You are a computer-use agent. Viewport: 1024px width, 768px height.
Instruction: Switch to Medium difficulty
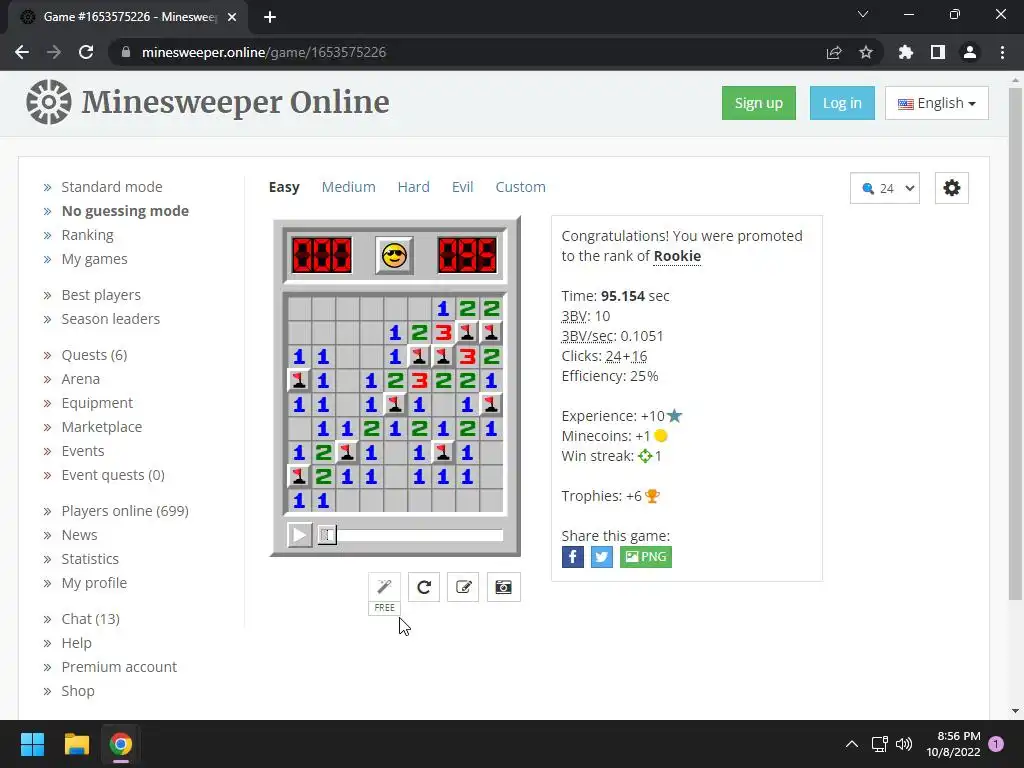pyautogui.click(x=349, y=187)
